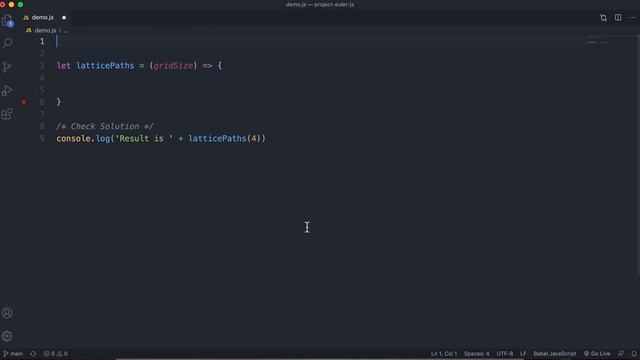The height and width of the screenshot is (360, 640).
Task: Click the Synchronize Changes icon in status bar
Action: click(x=33, y=354)
